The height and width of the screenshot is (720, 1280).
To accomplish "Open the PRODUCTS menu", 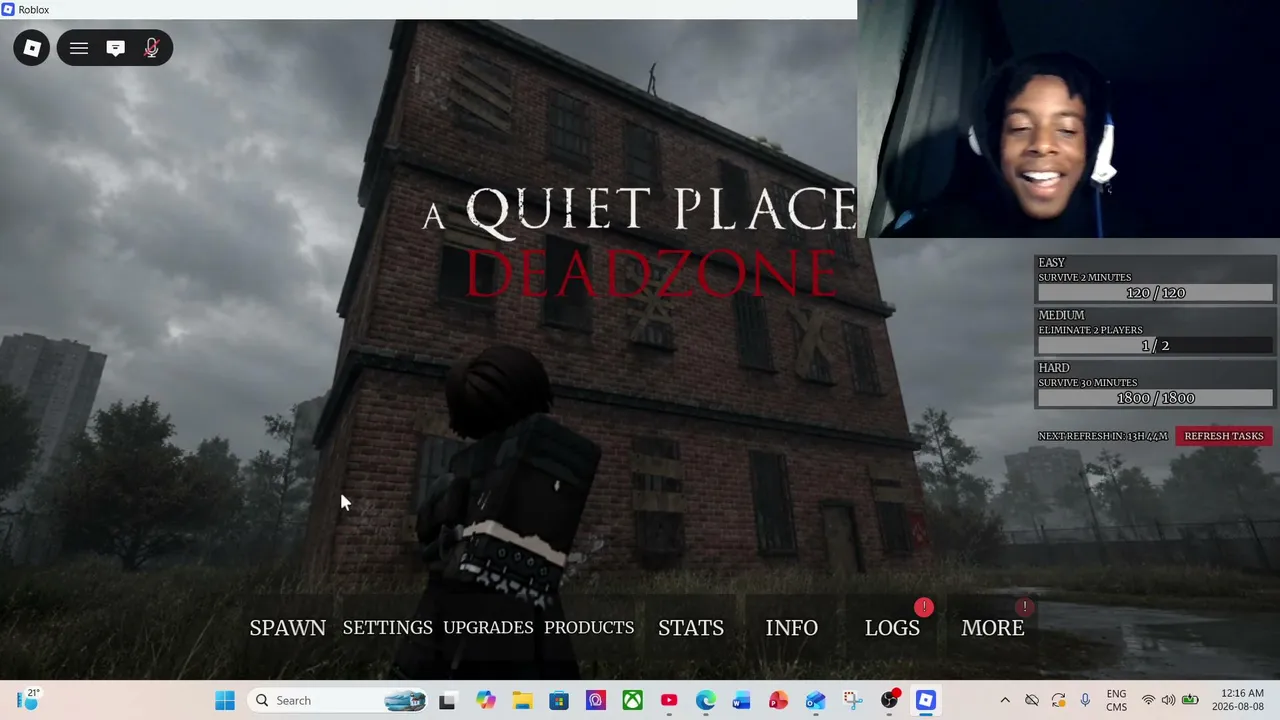I will 589,628.
